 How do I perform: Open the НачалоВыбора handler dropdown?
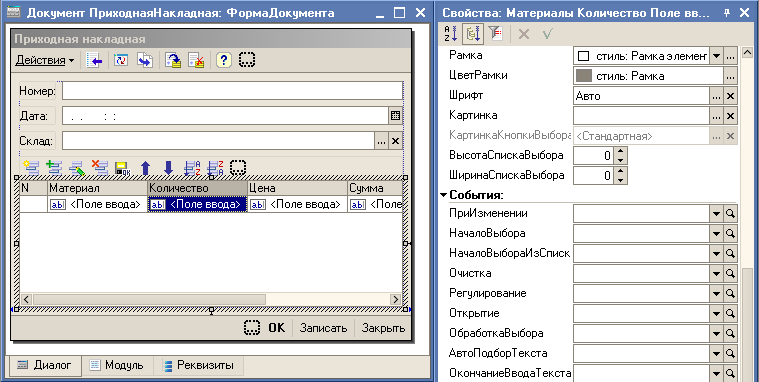(x=716, y=233)
